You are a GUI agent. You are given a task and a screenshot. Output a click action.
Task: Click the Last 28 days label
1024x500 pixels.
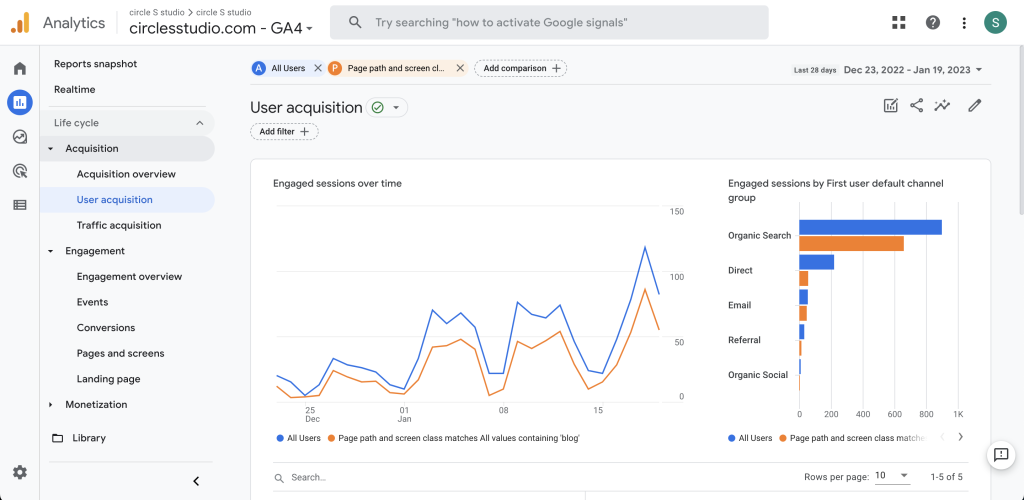814,70
